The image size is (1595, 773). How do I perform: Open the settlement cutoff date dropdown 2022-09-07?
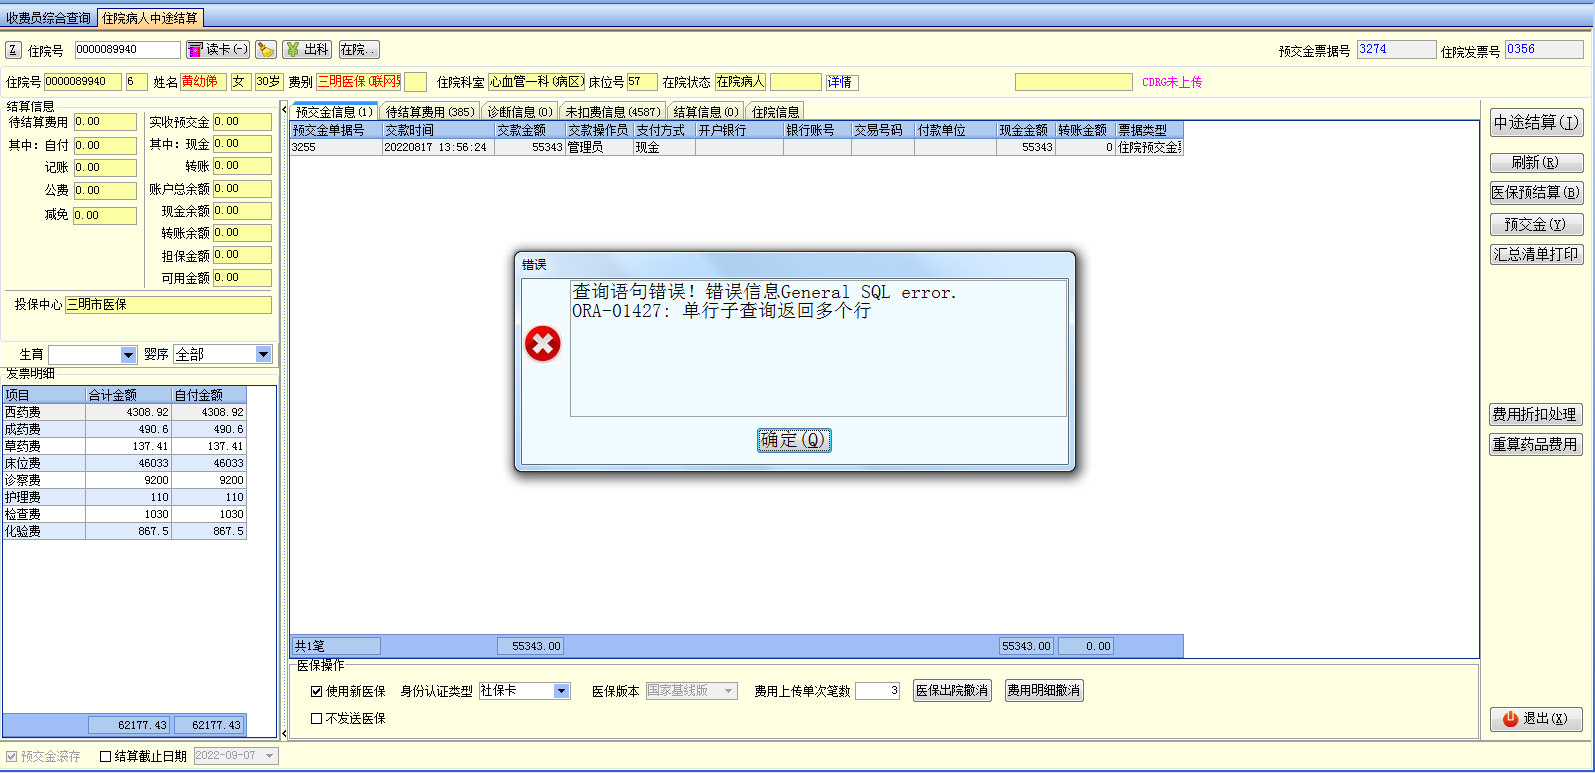tap(270, 756)
